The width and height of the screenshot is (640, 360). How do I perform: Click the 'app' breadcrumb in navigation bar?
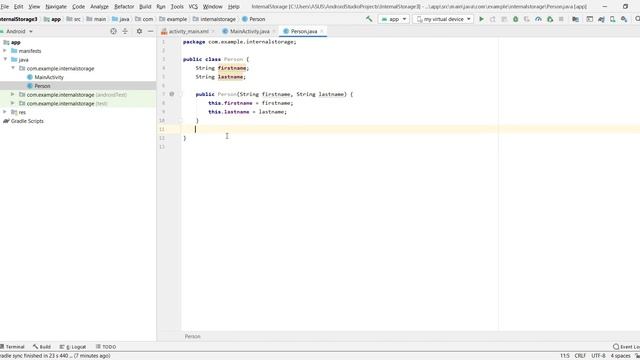point(52,19)
